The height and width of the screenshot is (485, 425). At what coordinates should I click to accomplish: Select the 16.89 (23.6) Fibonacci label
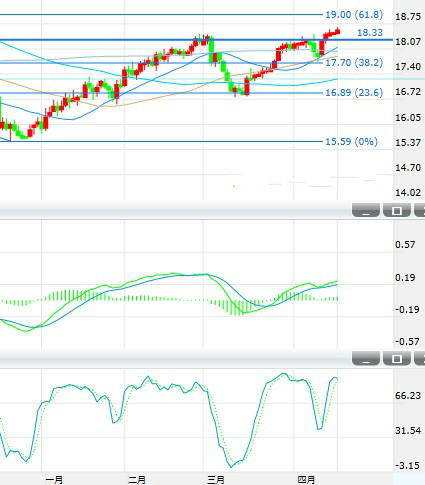pyautogui.click(x=354, y=92)
